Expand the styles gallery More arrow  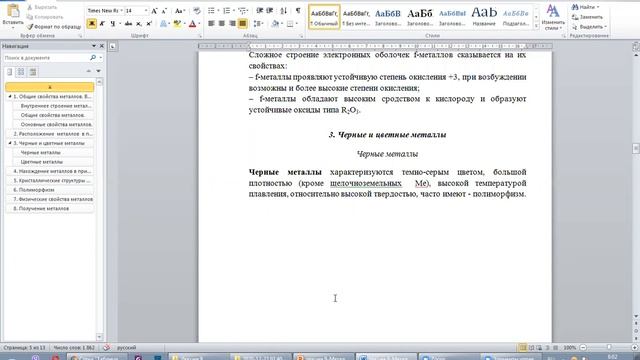tap(536, 26)
